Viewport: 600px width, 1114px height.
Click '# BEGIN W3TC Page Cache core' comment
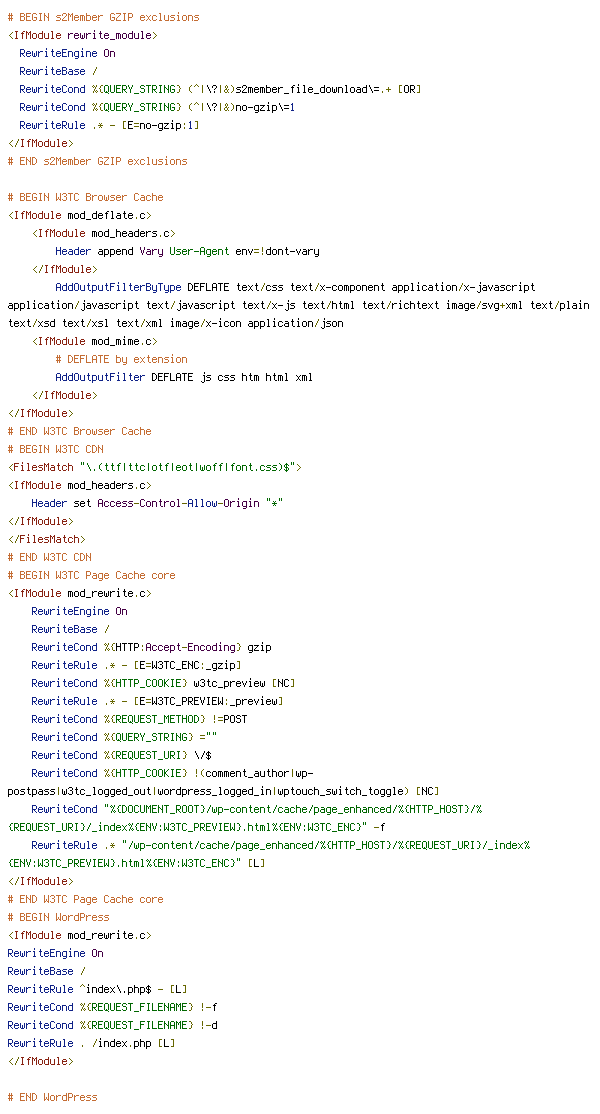(x=92, y=575)
